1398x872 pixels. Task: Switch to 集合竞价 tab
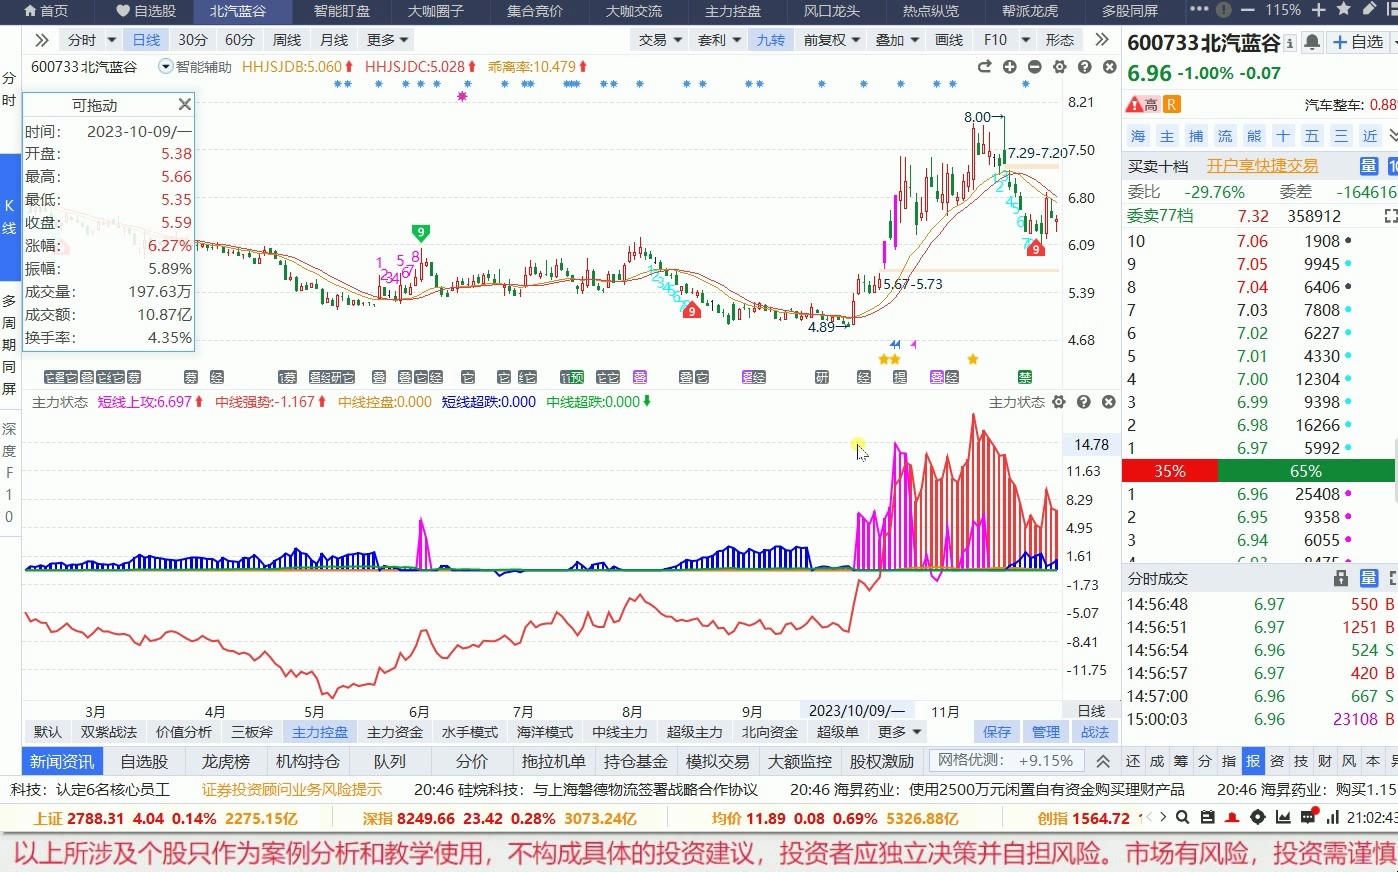point(535,11)
